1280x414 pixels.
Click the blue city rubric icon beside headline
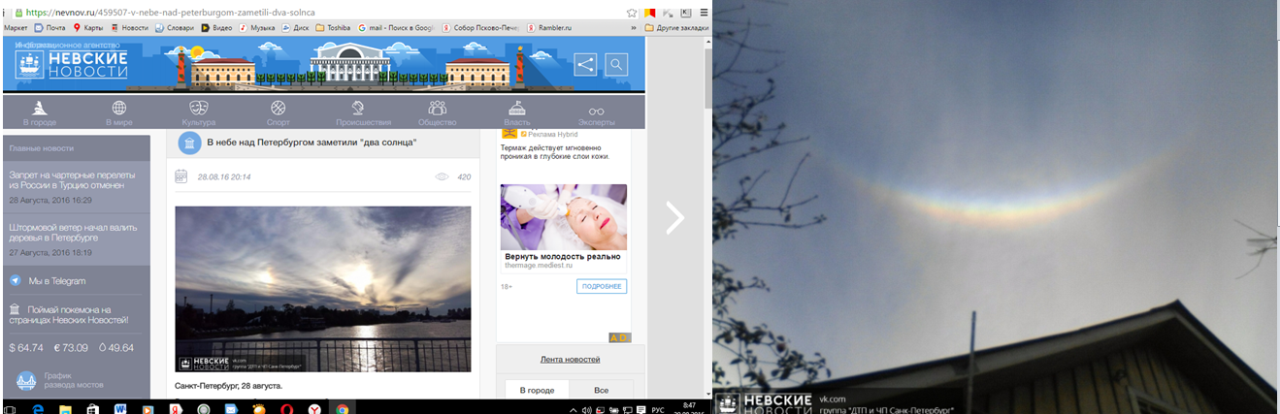coord(188,143)
